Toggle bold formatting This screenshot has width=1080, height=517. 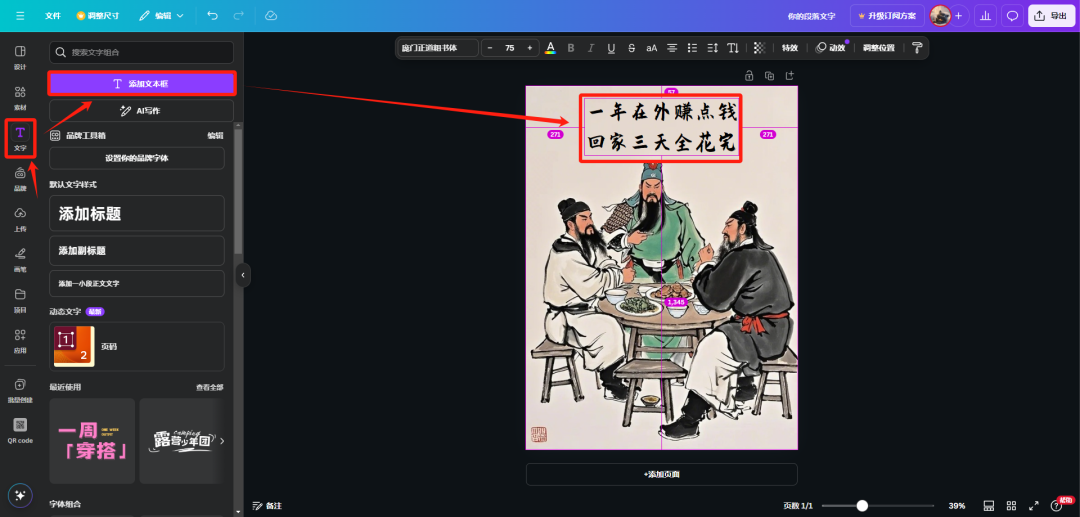point(571,48)
